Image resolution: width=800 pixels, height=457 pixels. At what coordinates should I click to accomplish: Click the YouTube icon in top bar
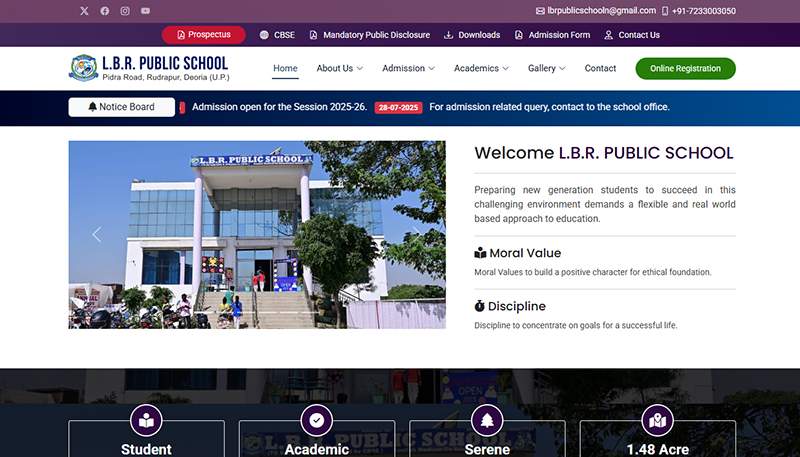coord(146,11)
